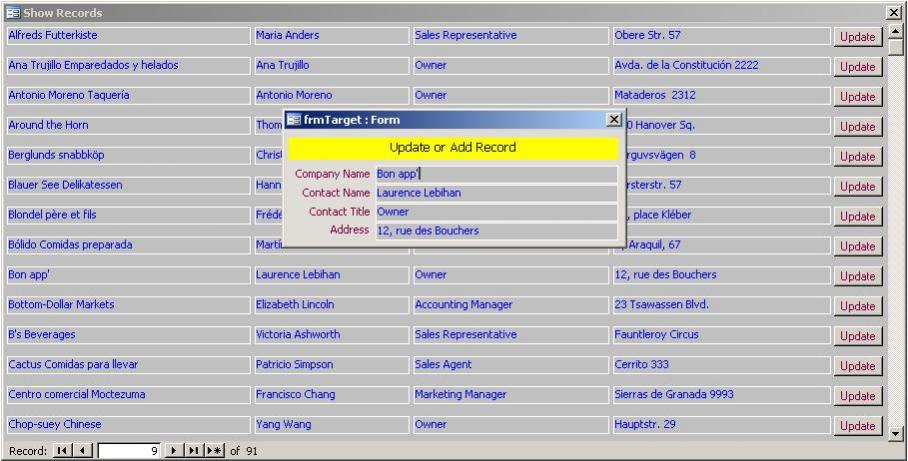Click the Obere Str. 57 address cell
Image resolution: width=908 pixels, height=461 pixels.
(x=722, y=35)
